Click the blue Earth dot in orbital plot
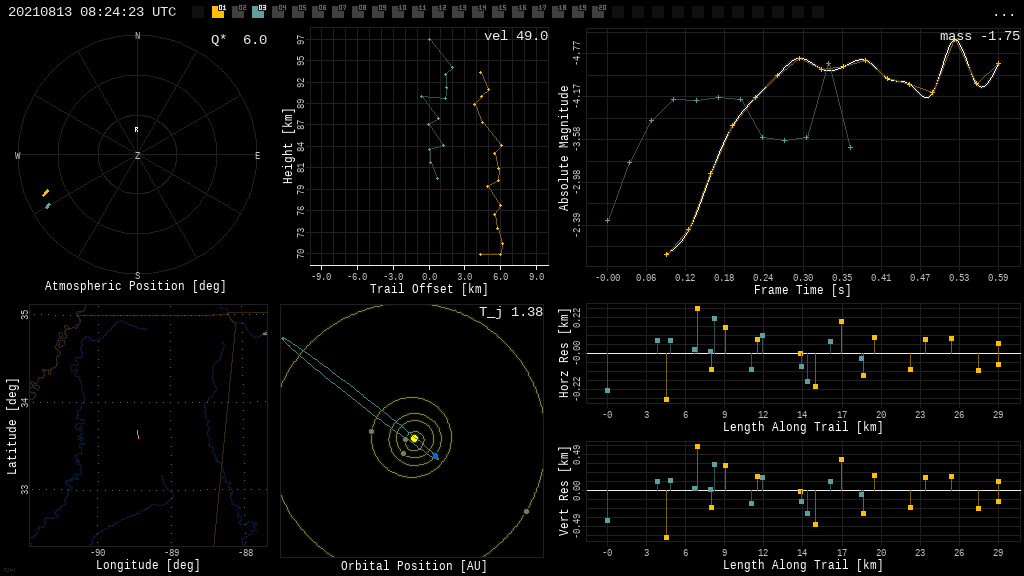Image resolution: width=1024 pixels, height=576 pixels. 436,456
